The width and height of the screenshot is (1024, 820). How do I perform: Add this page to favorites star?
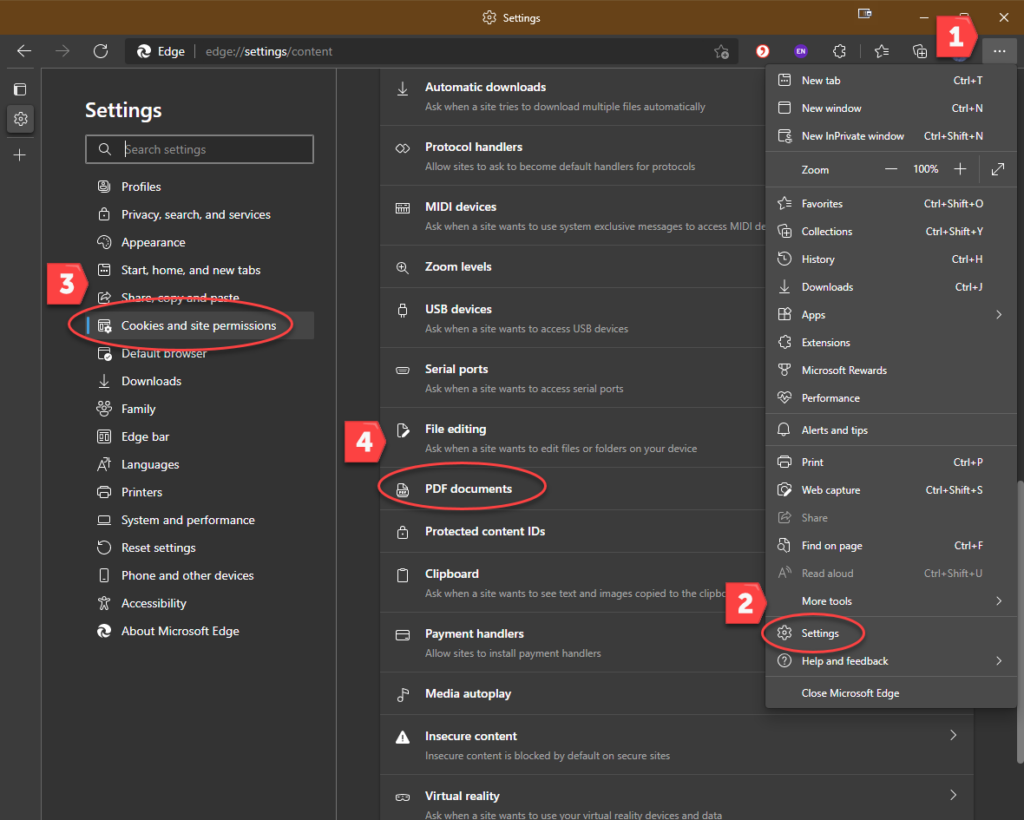pyautogui.click(x=721, y=51)
